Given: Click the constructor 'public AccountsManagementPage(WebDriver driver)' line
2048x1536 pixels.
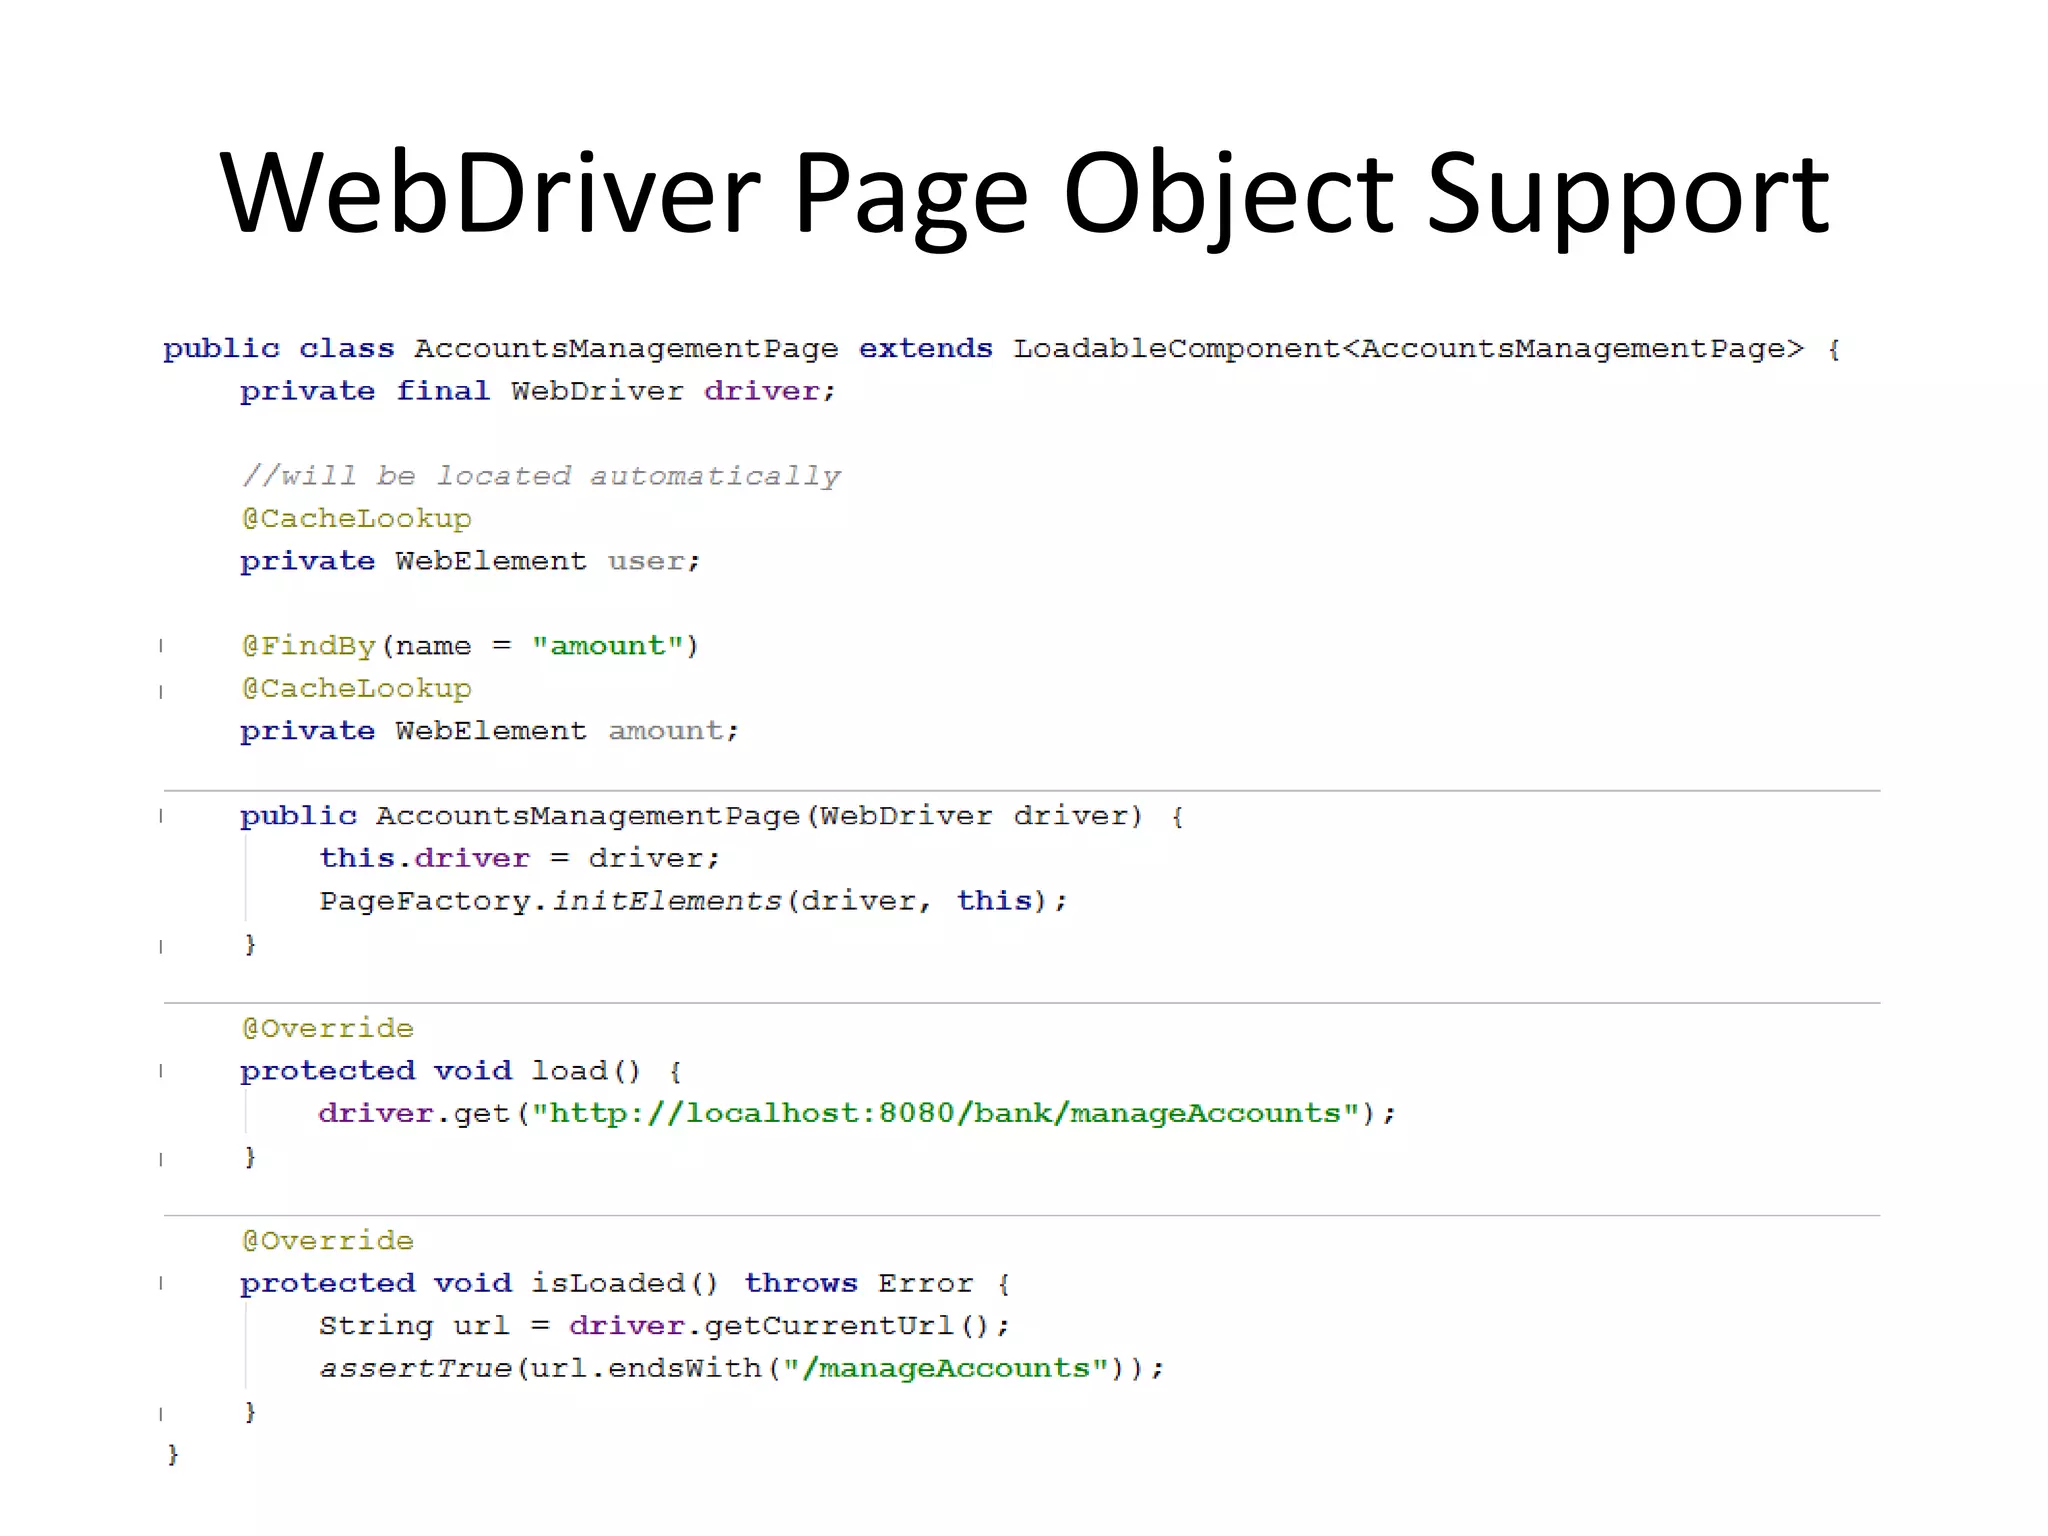Looking at the screenshot, I should [x=712, y=816].
